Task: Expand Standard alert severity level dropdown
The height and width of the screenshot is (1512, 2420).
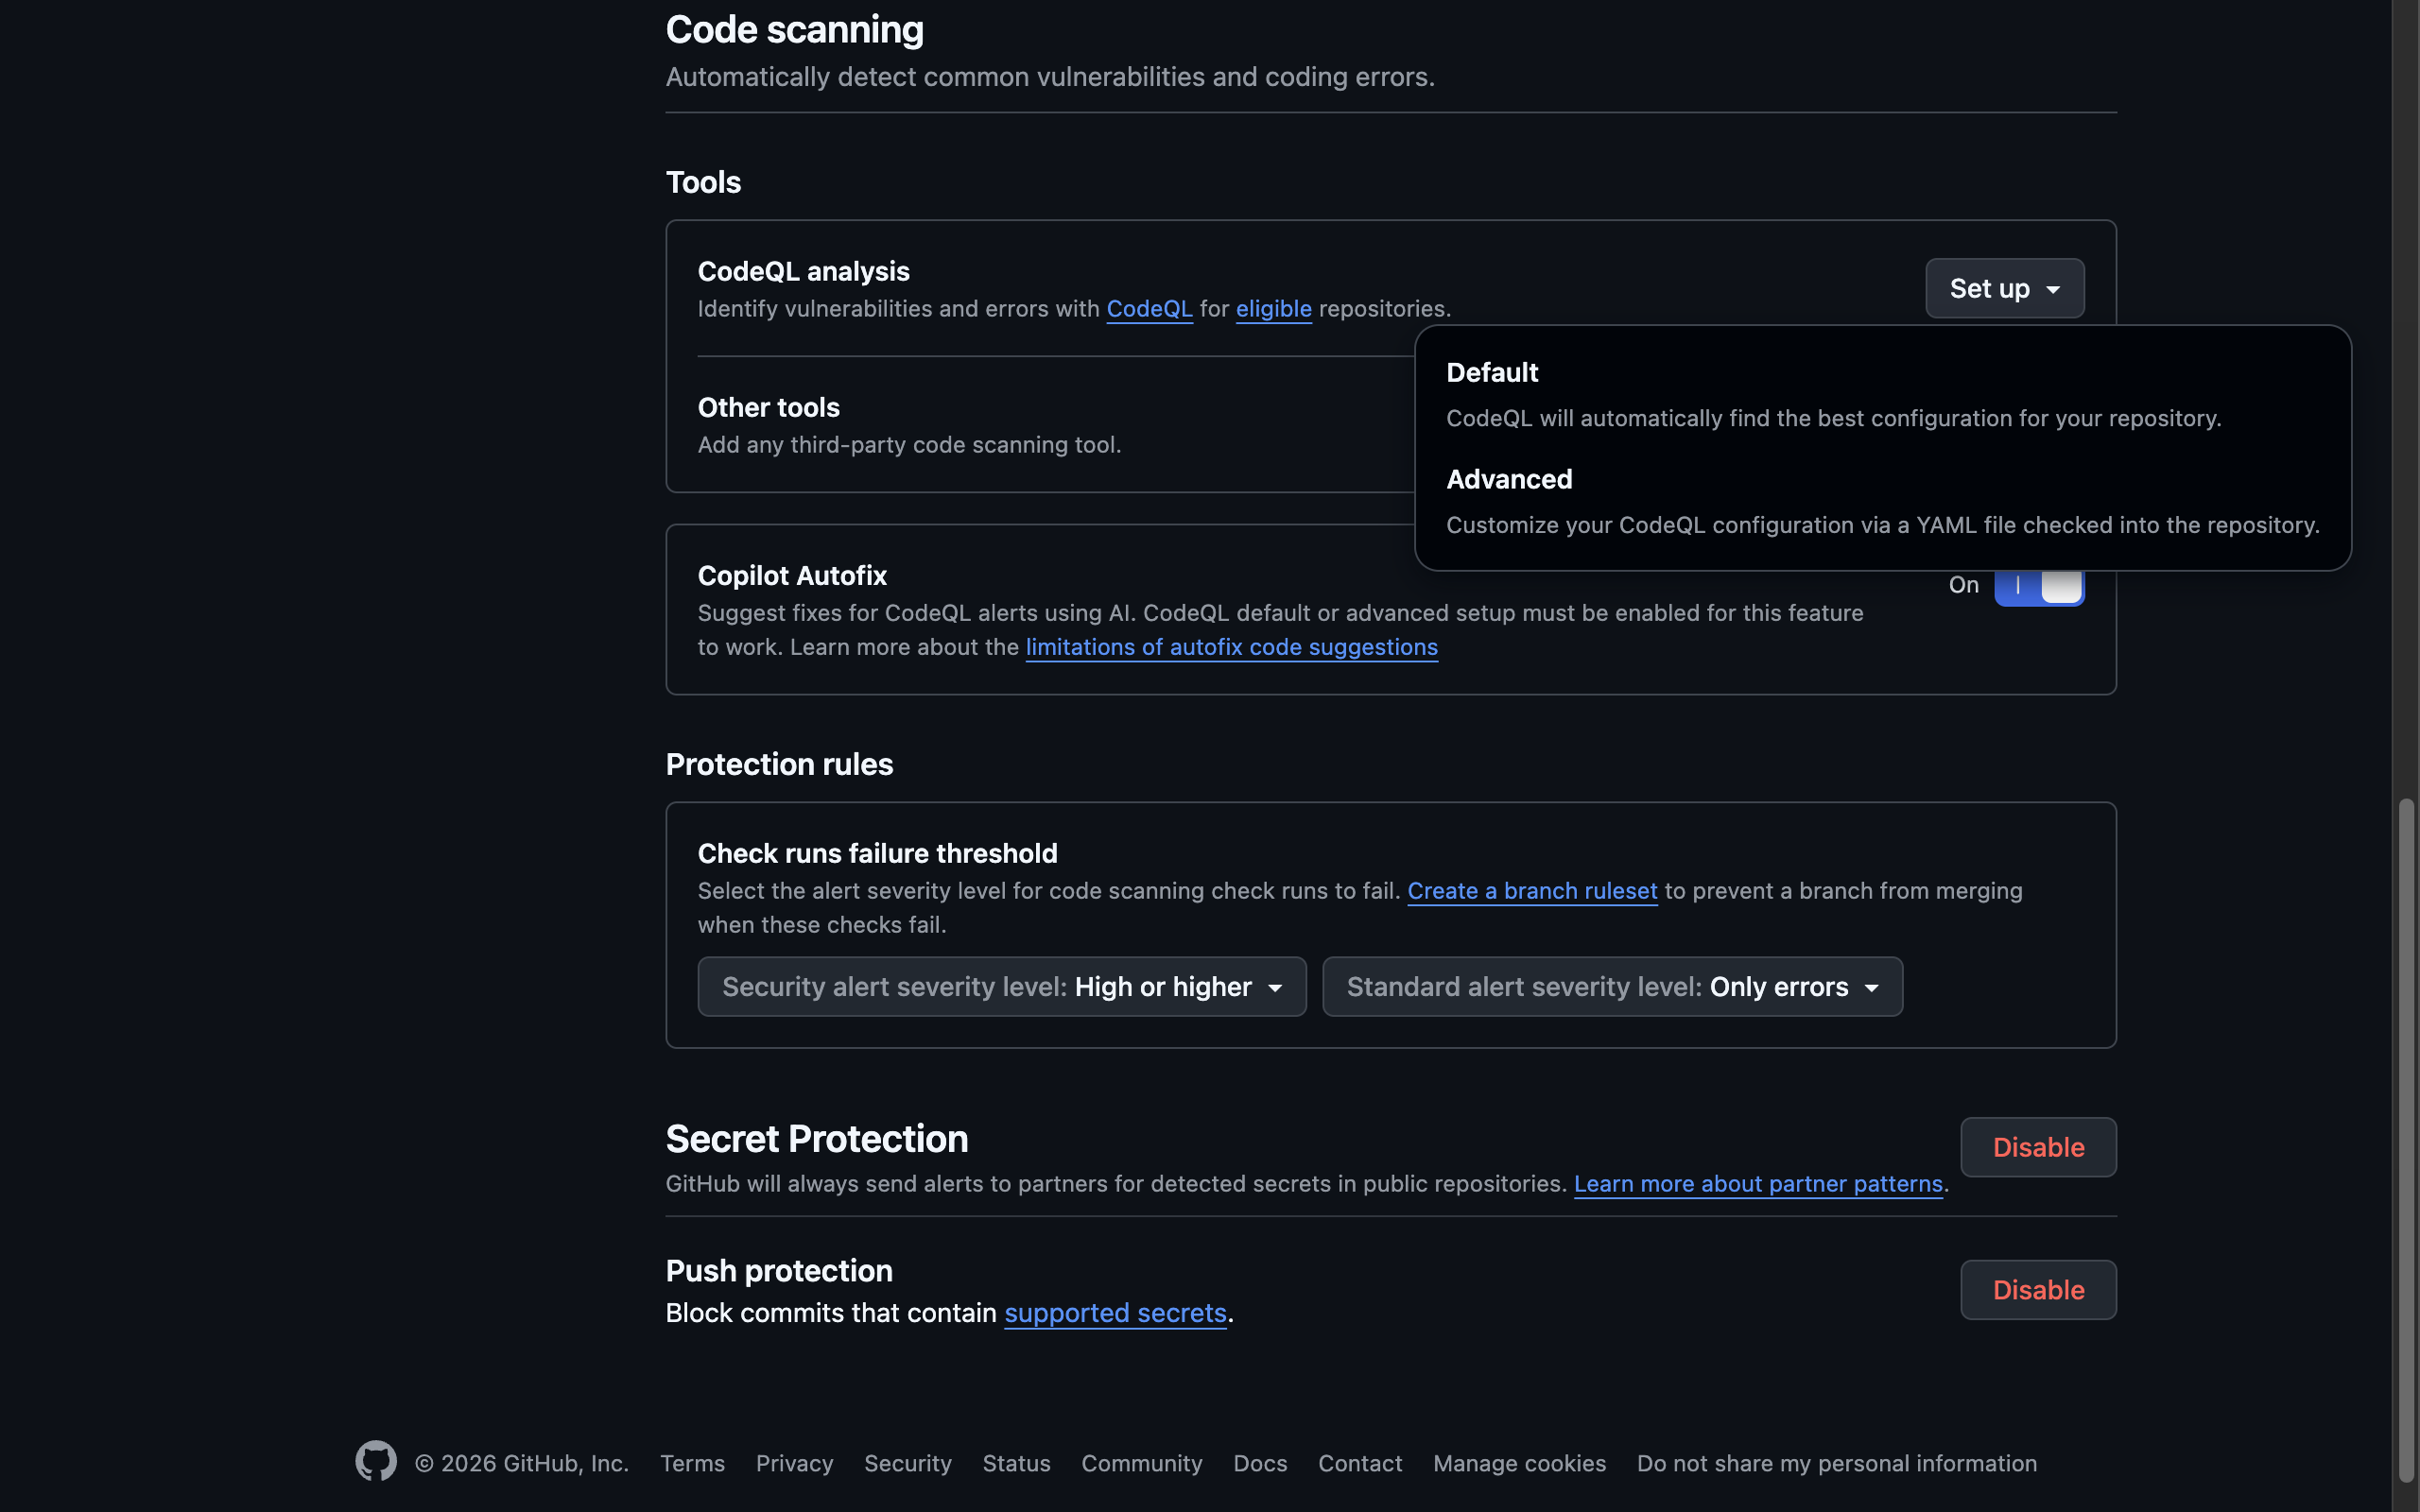Action: click(x=1611, y=987)
